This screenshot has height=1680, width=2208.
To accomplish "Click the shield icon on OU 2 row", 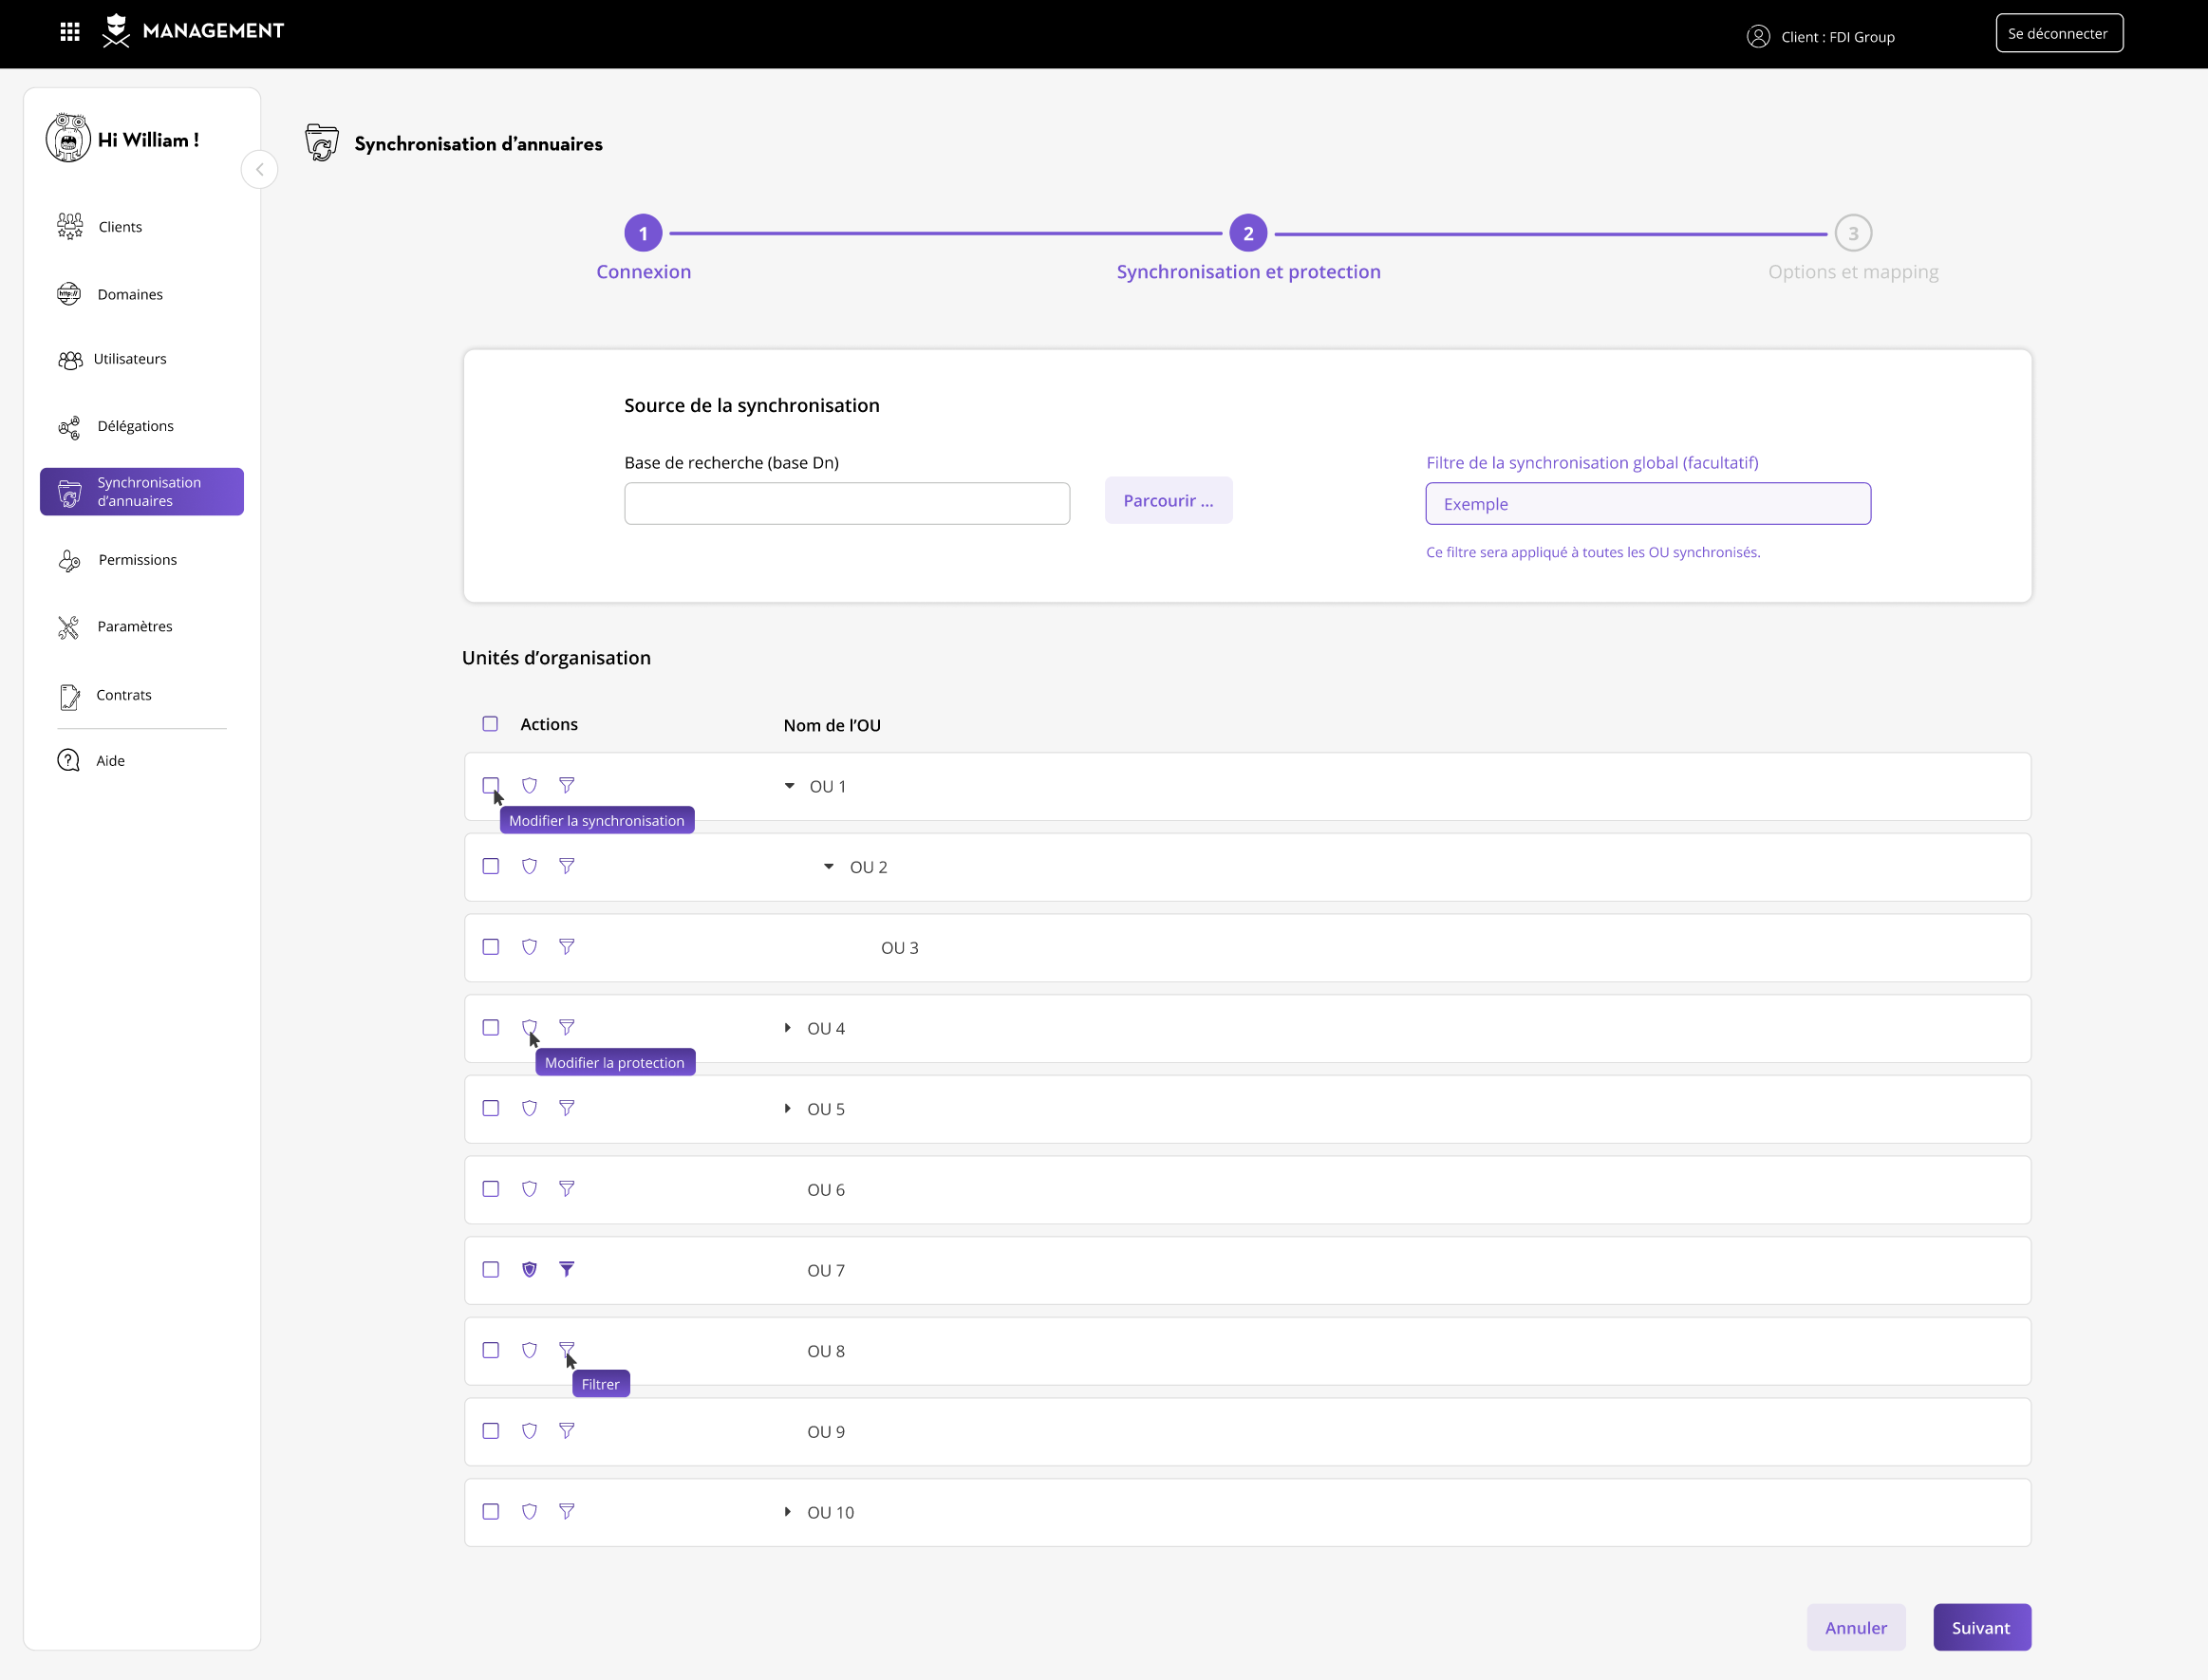I will [x=530, y=867].
